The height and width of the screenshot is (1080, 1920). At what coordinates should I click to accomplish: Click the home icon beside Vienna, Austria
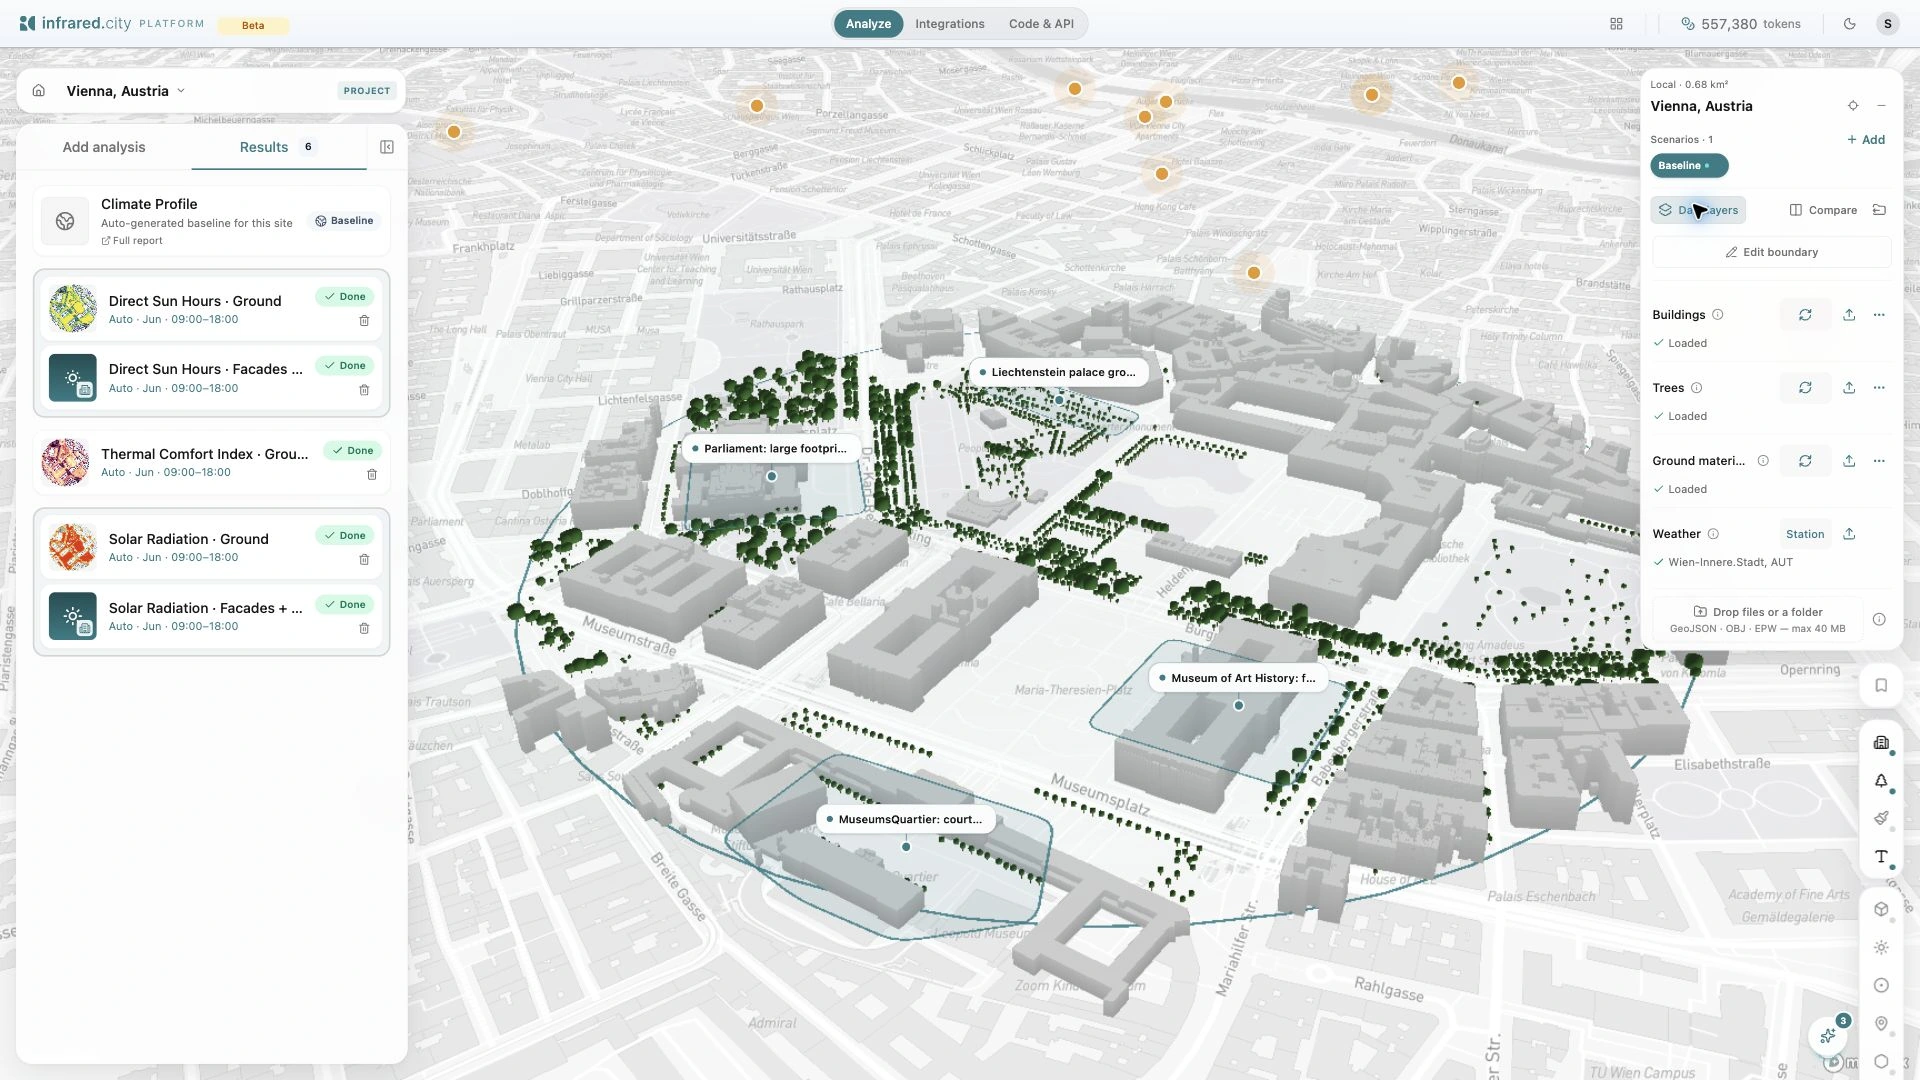pyautogui.click(x=38, y=91)
